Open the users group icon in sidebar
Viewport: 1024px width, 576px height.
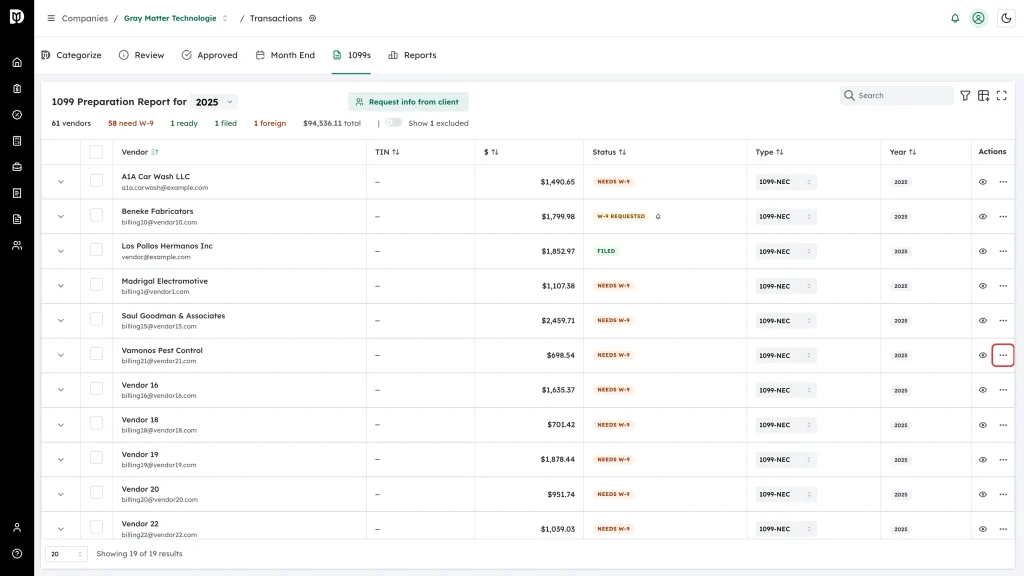point(17,246)
